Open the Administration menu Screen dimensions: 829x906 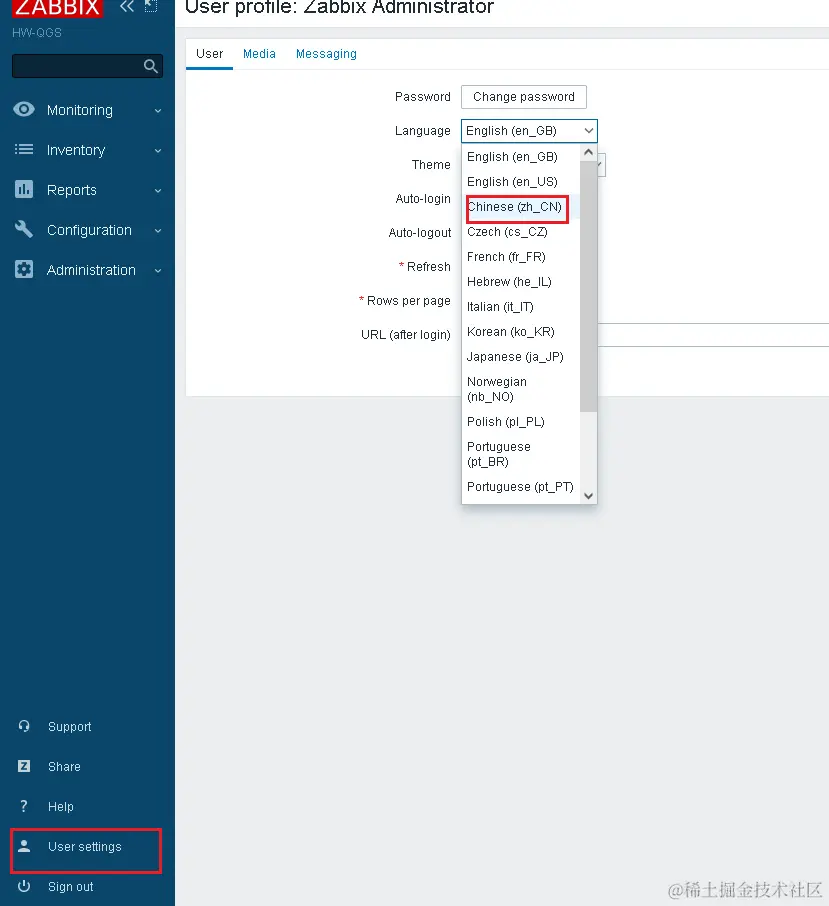coord(91,270)
